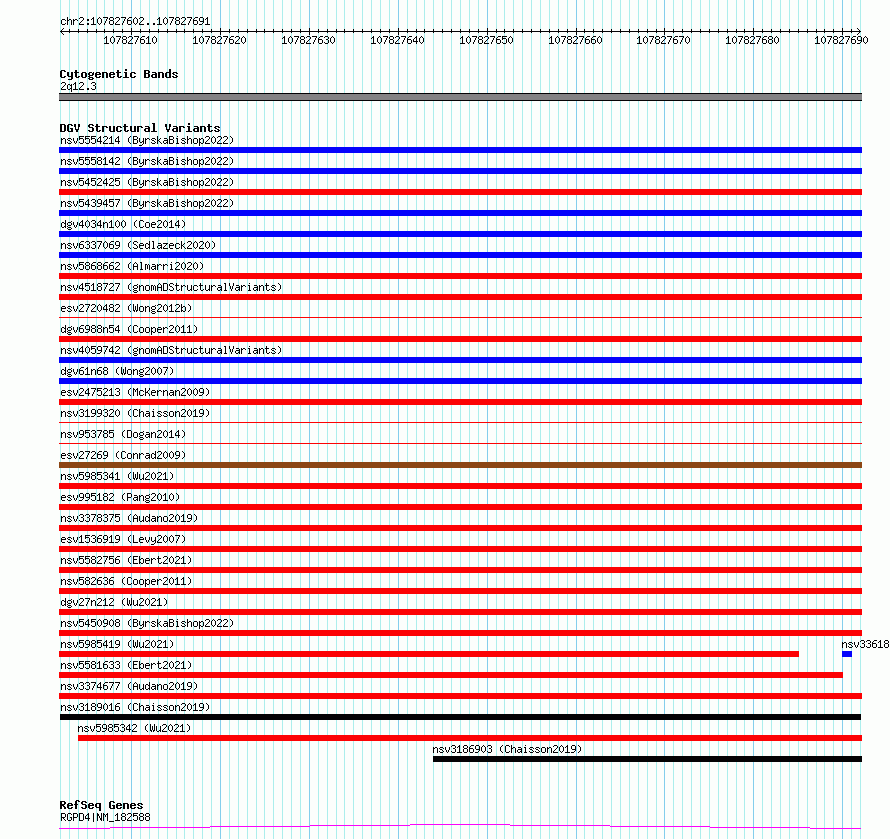Screen dimensions: 890x839
Task: Open variant dgv4034n100 (Coe2014)
Action: [123, 224]
